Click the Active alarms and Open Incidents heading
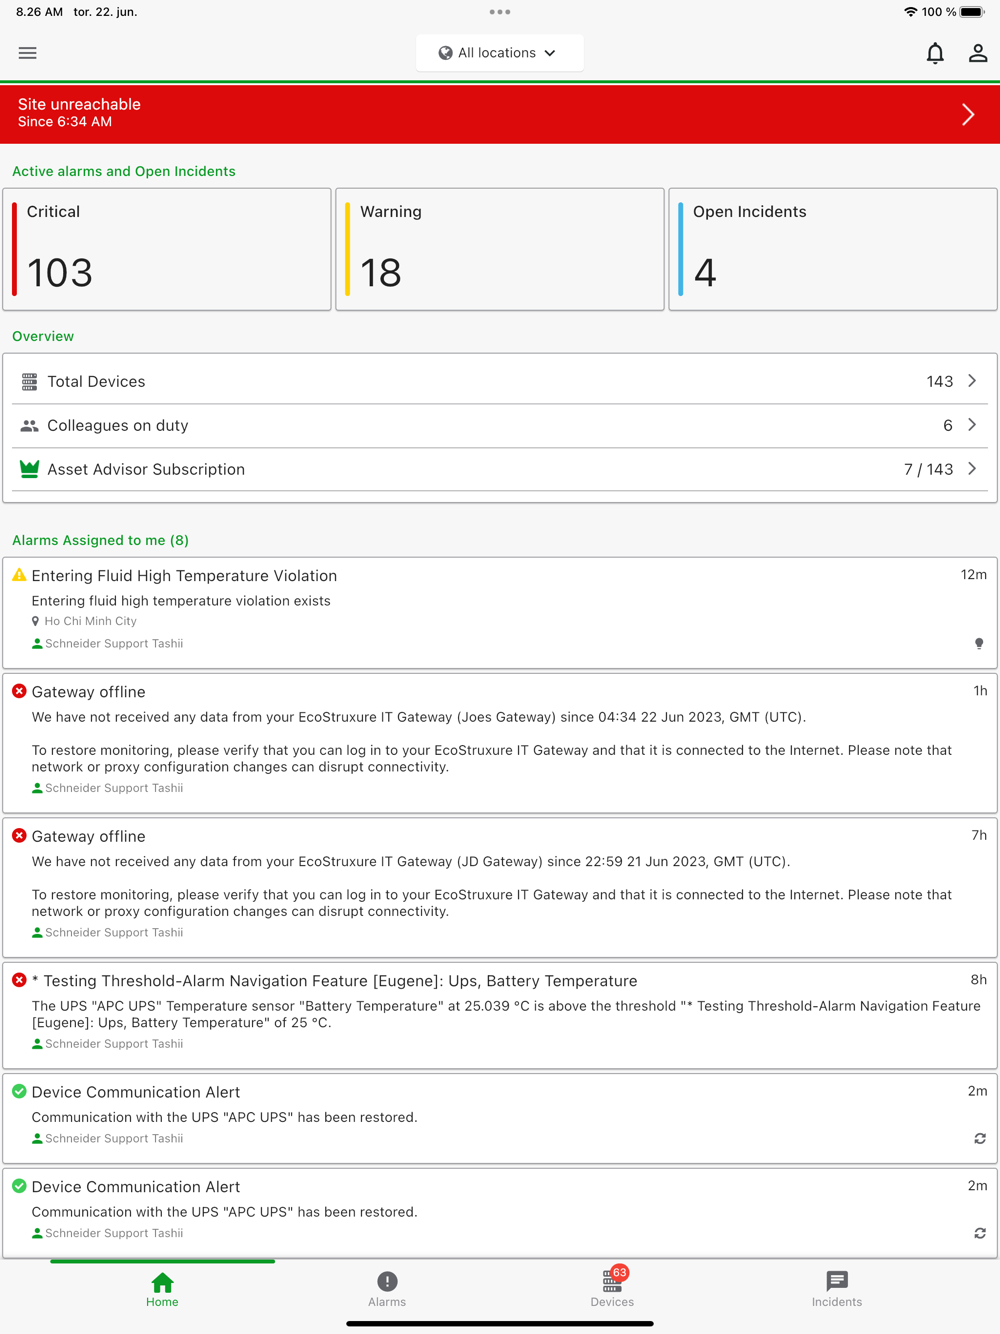This screenshot has width=1000, height=1334. click(124, 171)
